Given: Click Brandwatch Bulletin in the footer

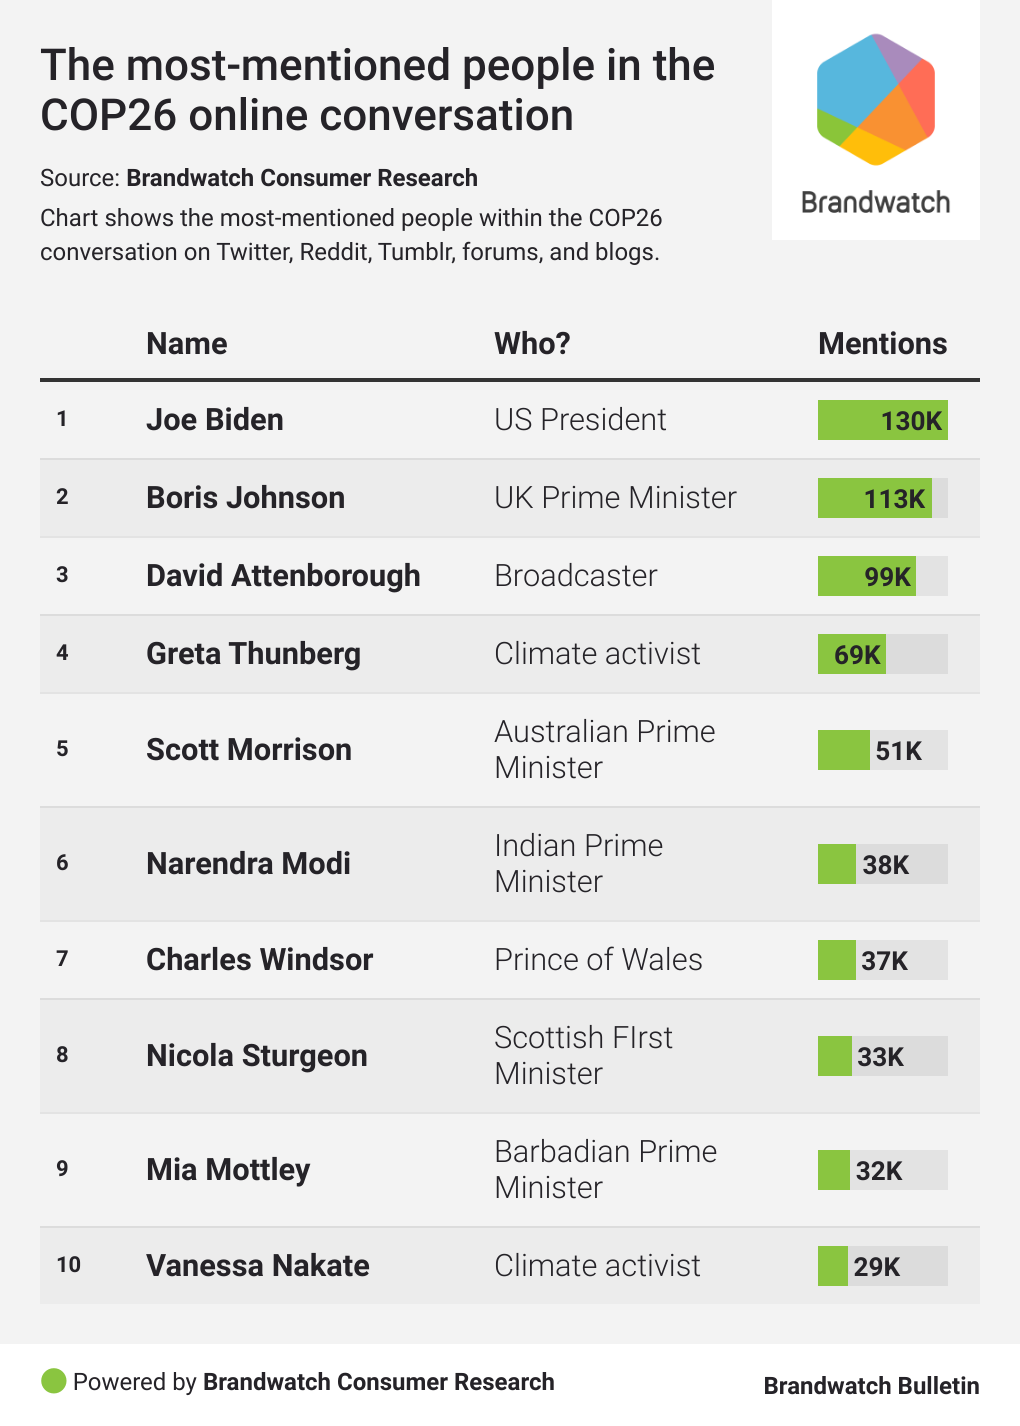Looking at the screenshot, I should click(871, 1386).
